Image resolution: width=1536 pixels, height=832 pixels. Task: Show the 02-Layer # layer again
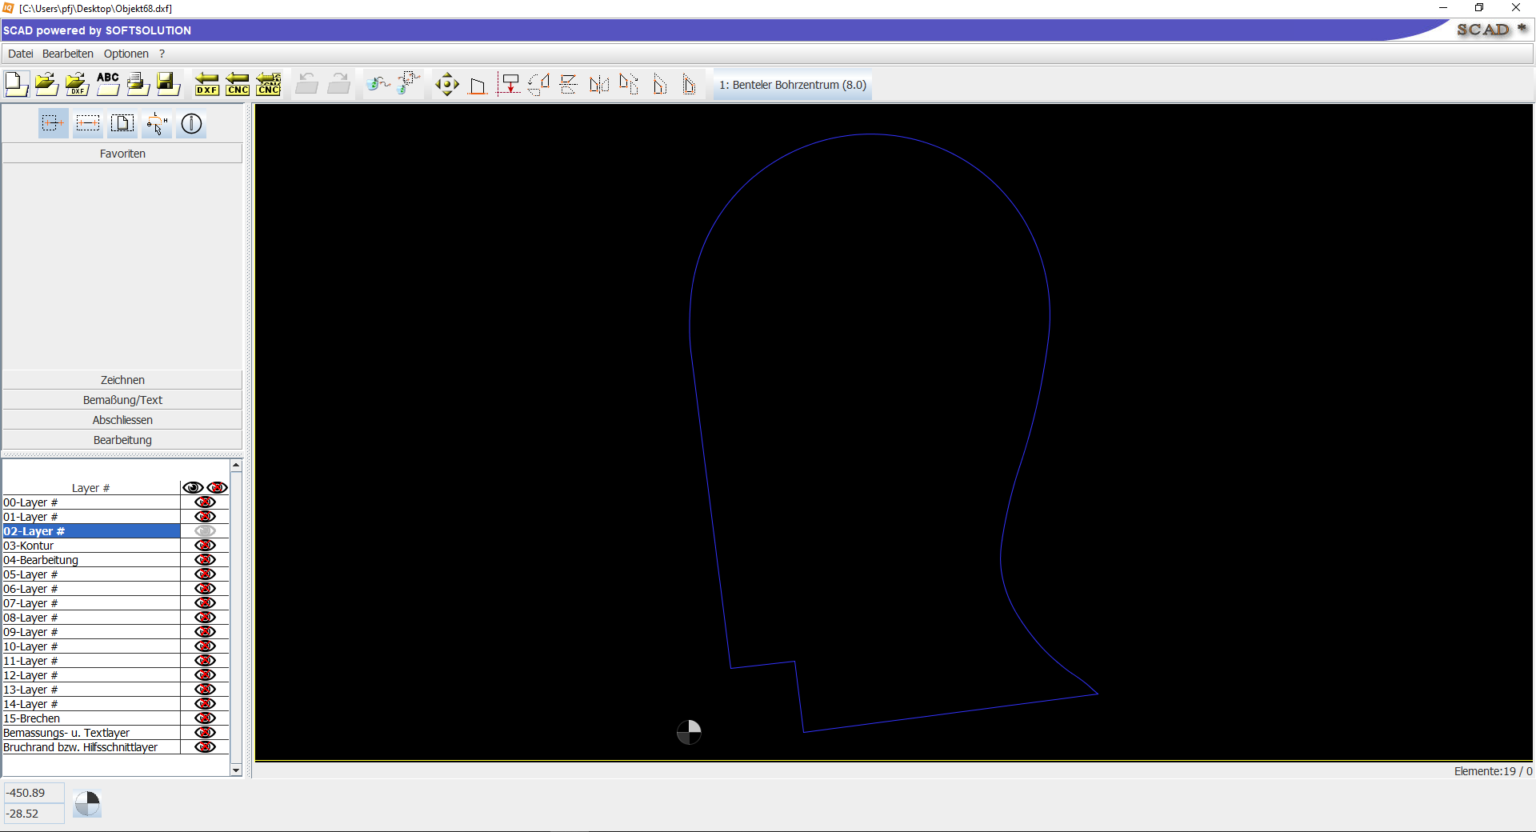click(205, 530)
